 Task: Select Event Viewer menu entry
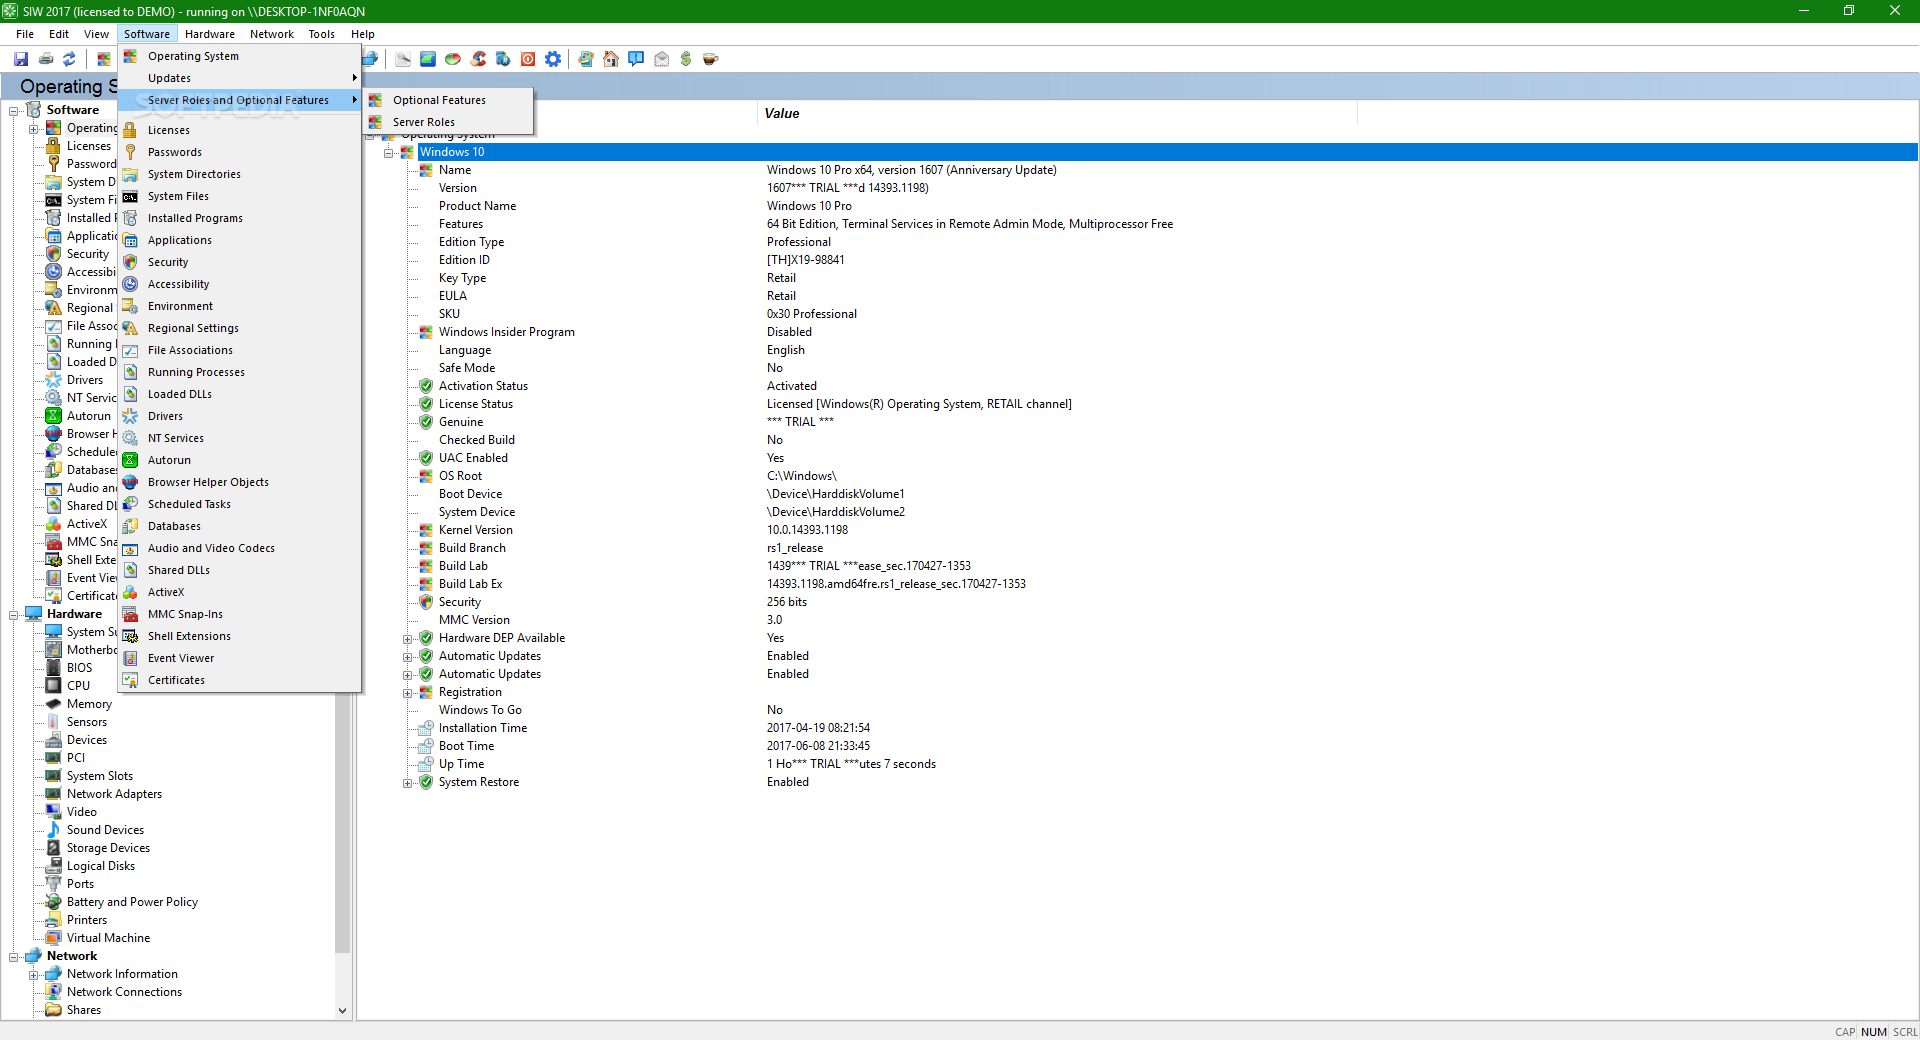(x=239, y=658)
